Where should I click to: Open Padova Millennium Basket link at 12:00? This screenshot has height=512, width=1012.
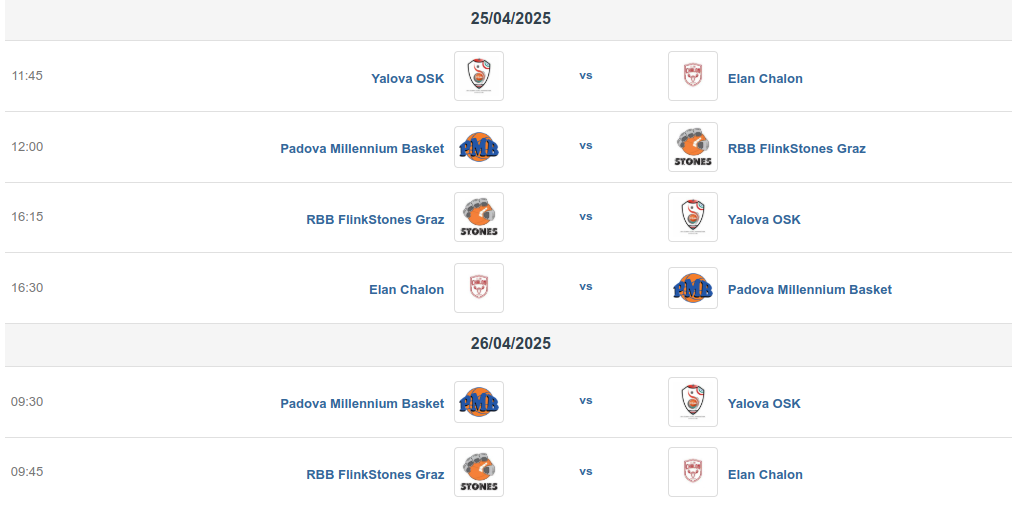tap(362, 149)
